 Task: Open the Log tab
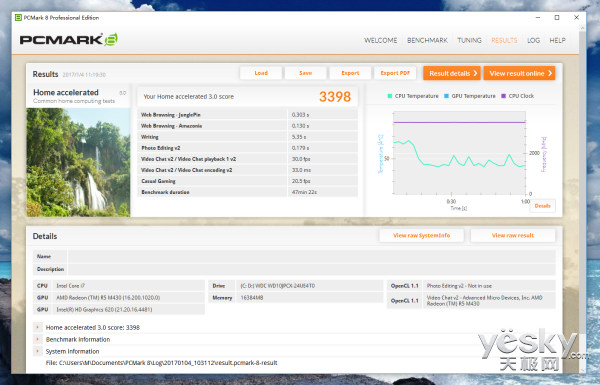pyautogui.click(x=533, y=40)
